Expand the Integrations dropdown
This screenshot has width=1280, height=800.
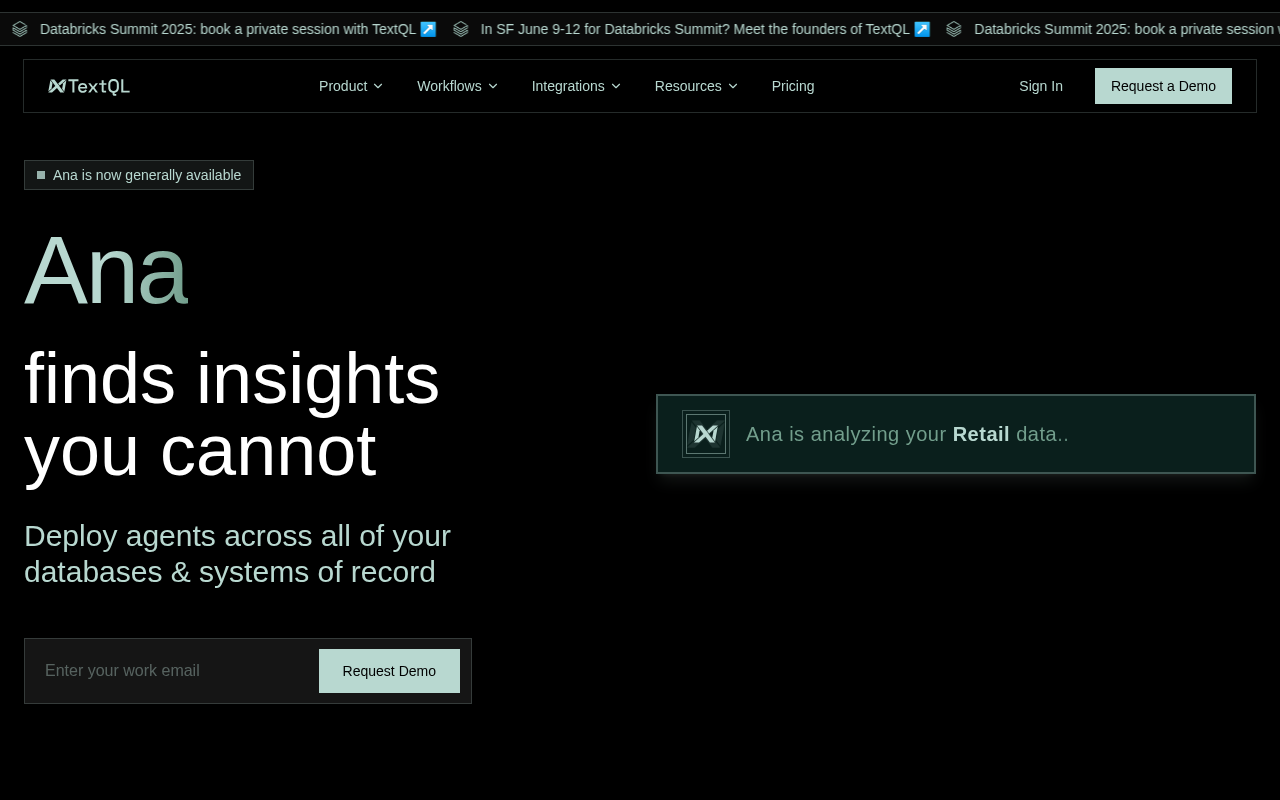click(x=576, y=86)
